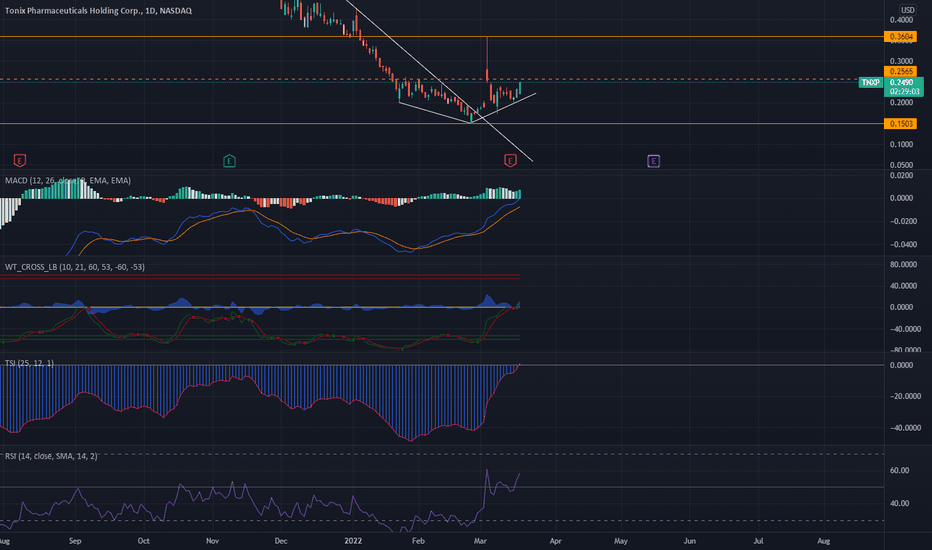Click the Mar label on time axis
This screenshot has width=932, height=550.
click(x=480, y=541)
